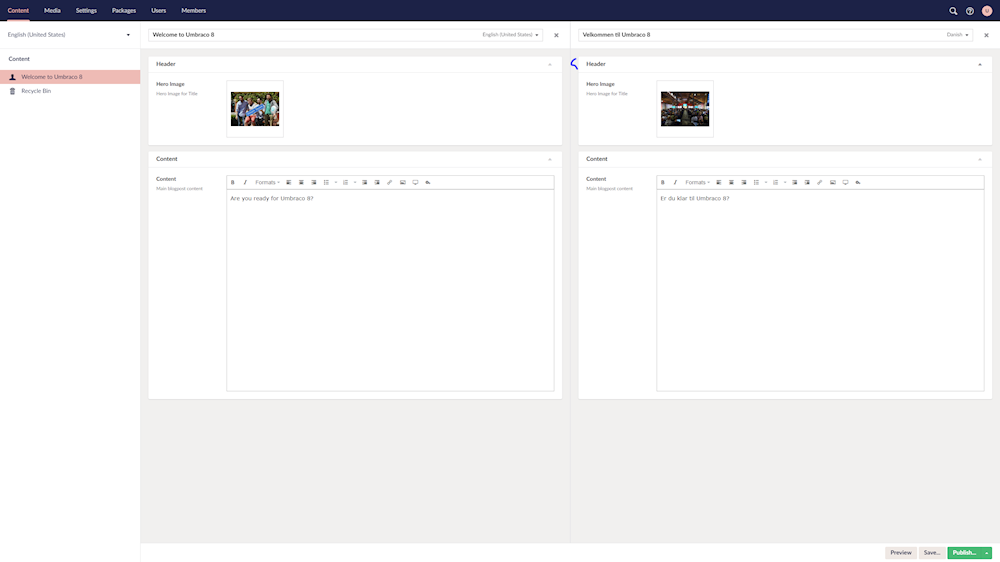Collapse Header group in Danish editor

tap(980, 64)
